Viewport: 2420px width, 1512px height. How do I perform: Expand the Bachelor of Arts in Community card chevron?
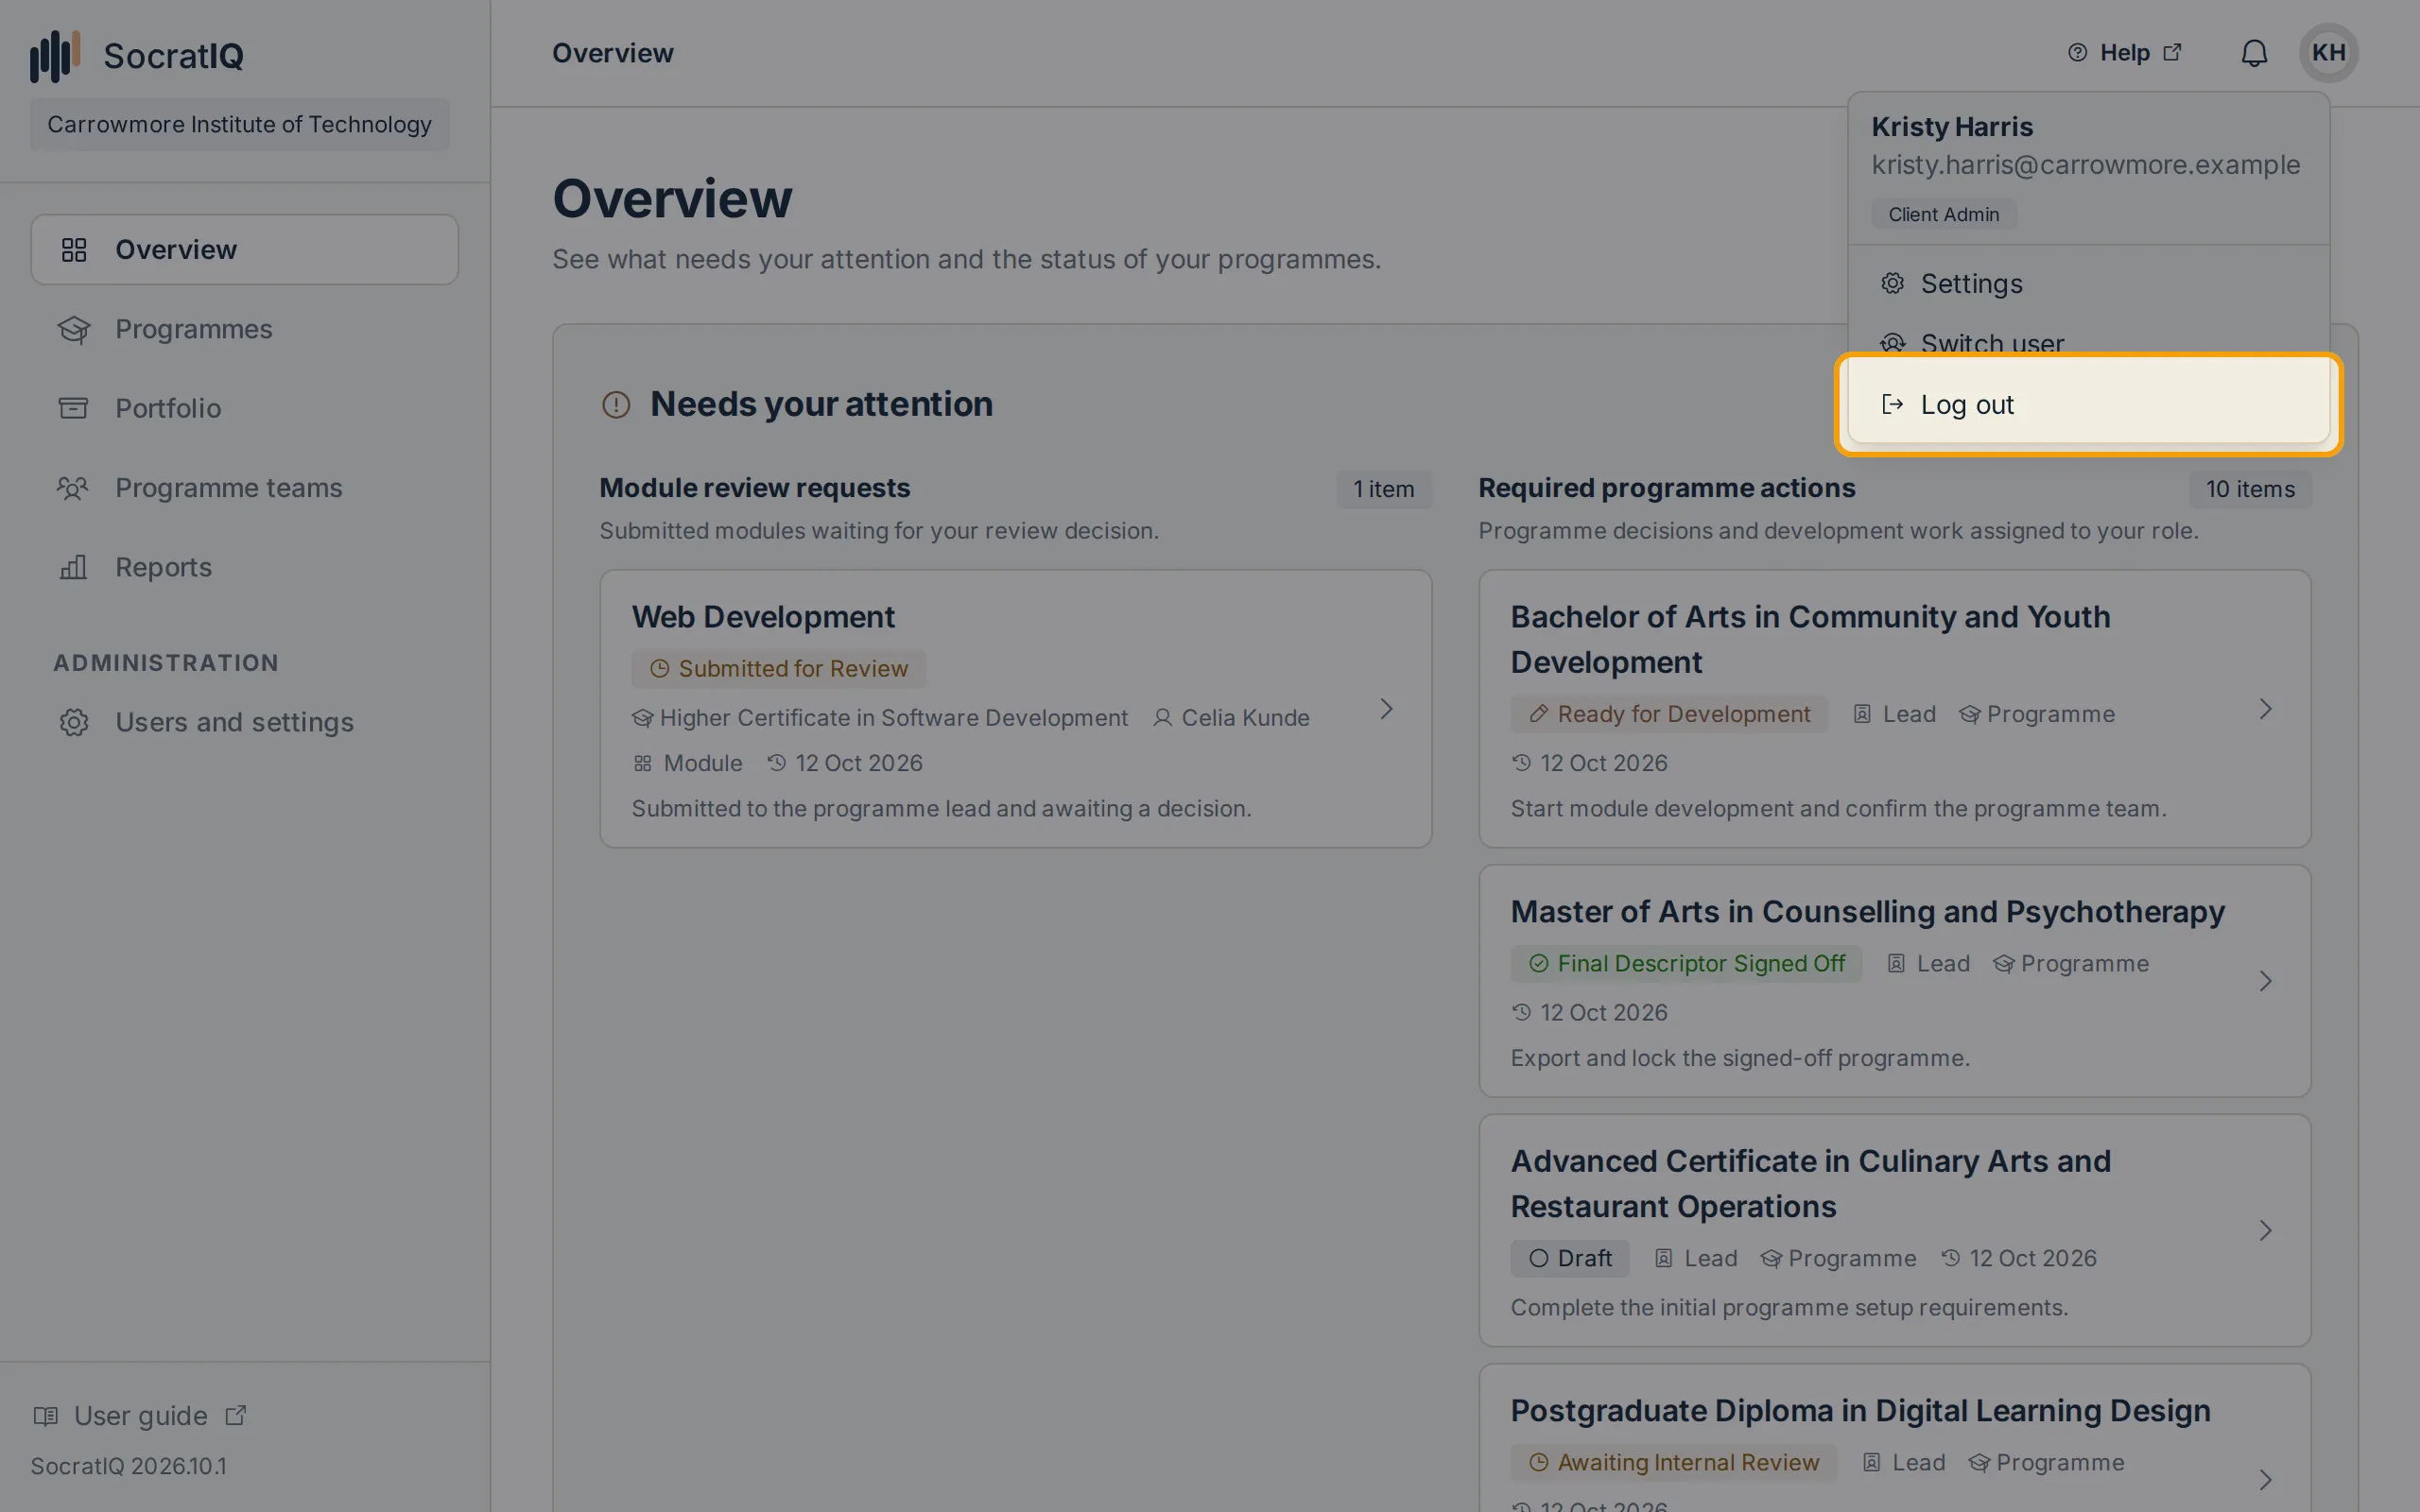click(2266, 709)
